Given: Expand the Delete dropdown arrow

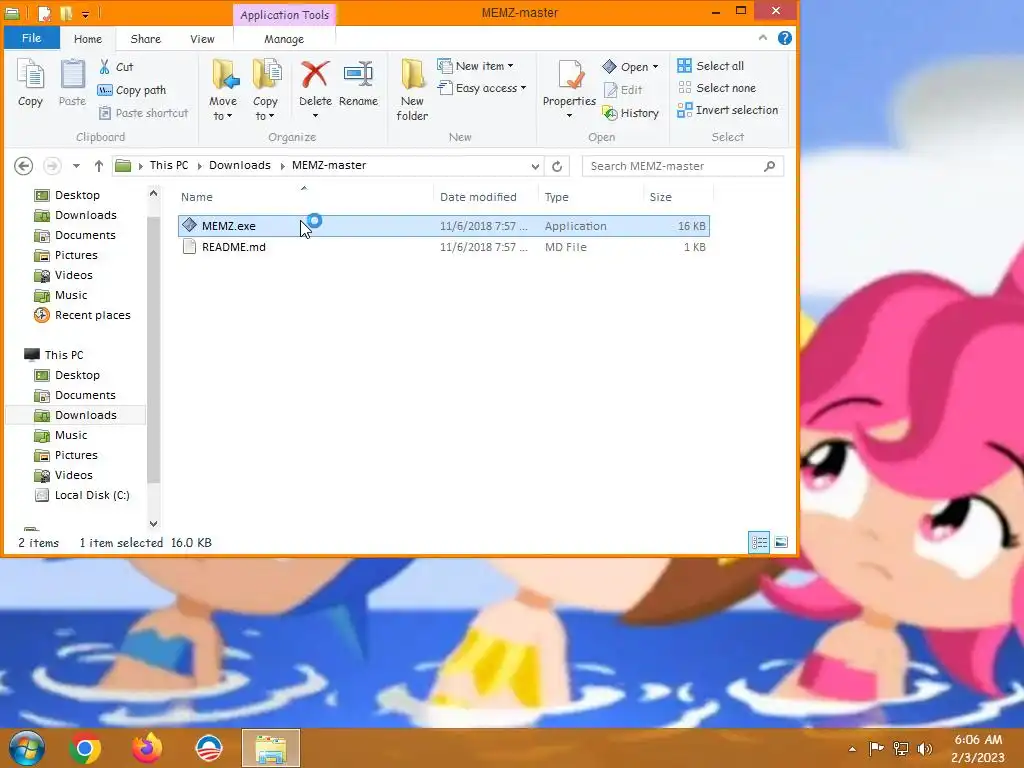Looking at the screenshot, I should pyautogui.click(x=315, y=116).
